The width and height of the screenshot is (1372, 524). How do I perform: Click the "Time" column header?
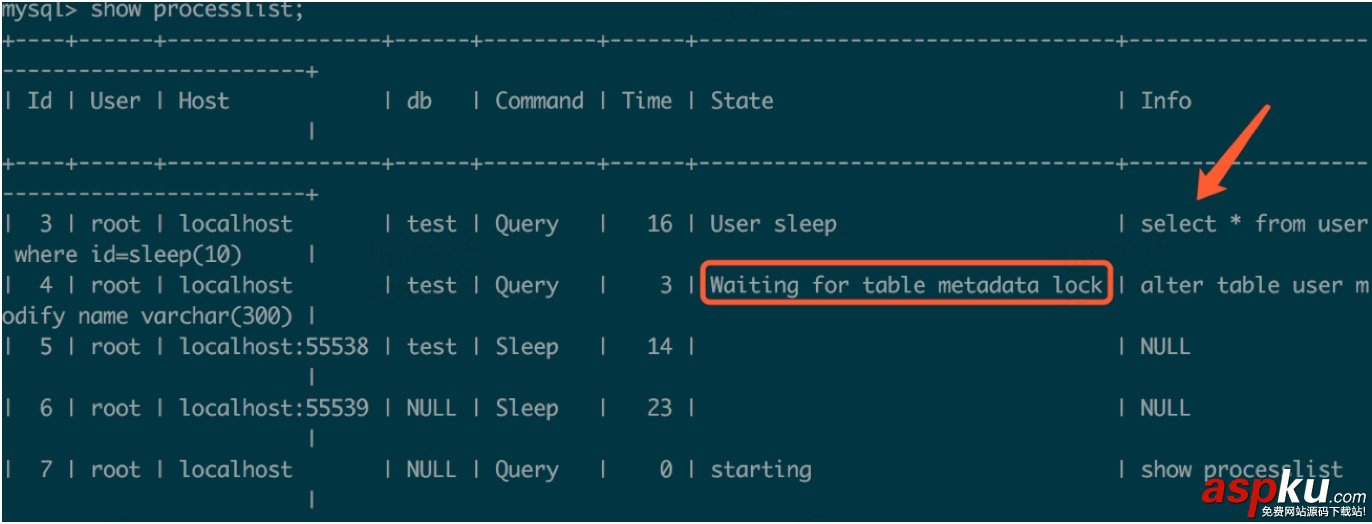click(647, 101)
